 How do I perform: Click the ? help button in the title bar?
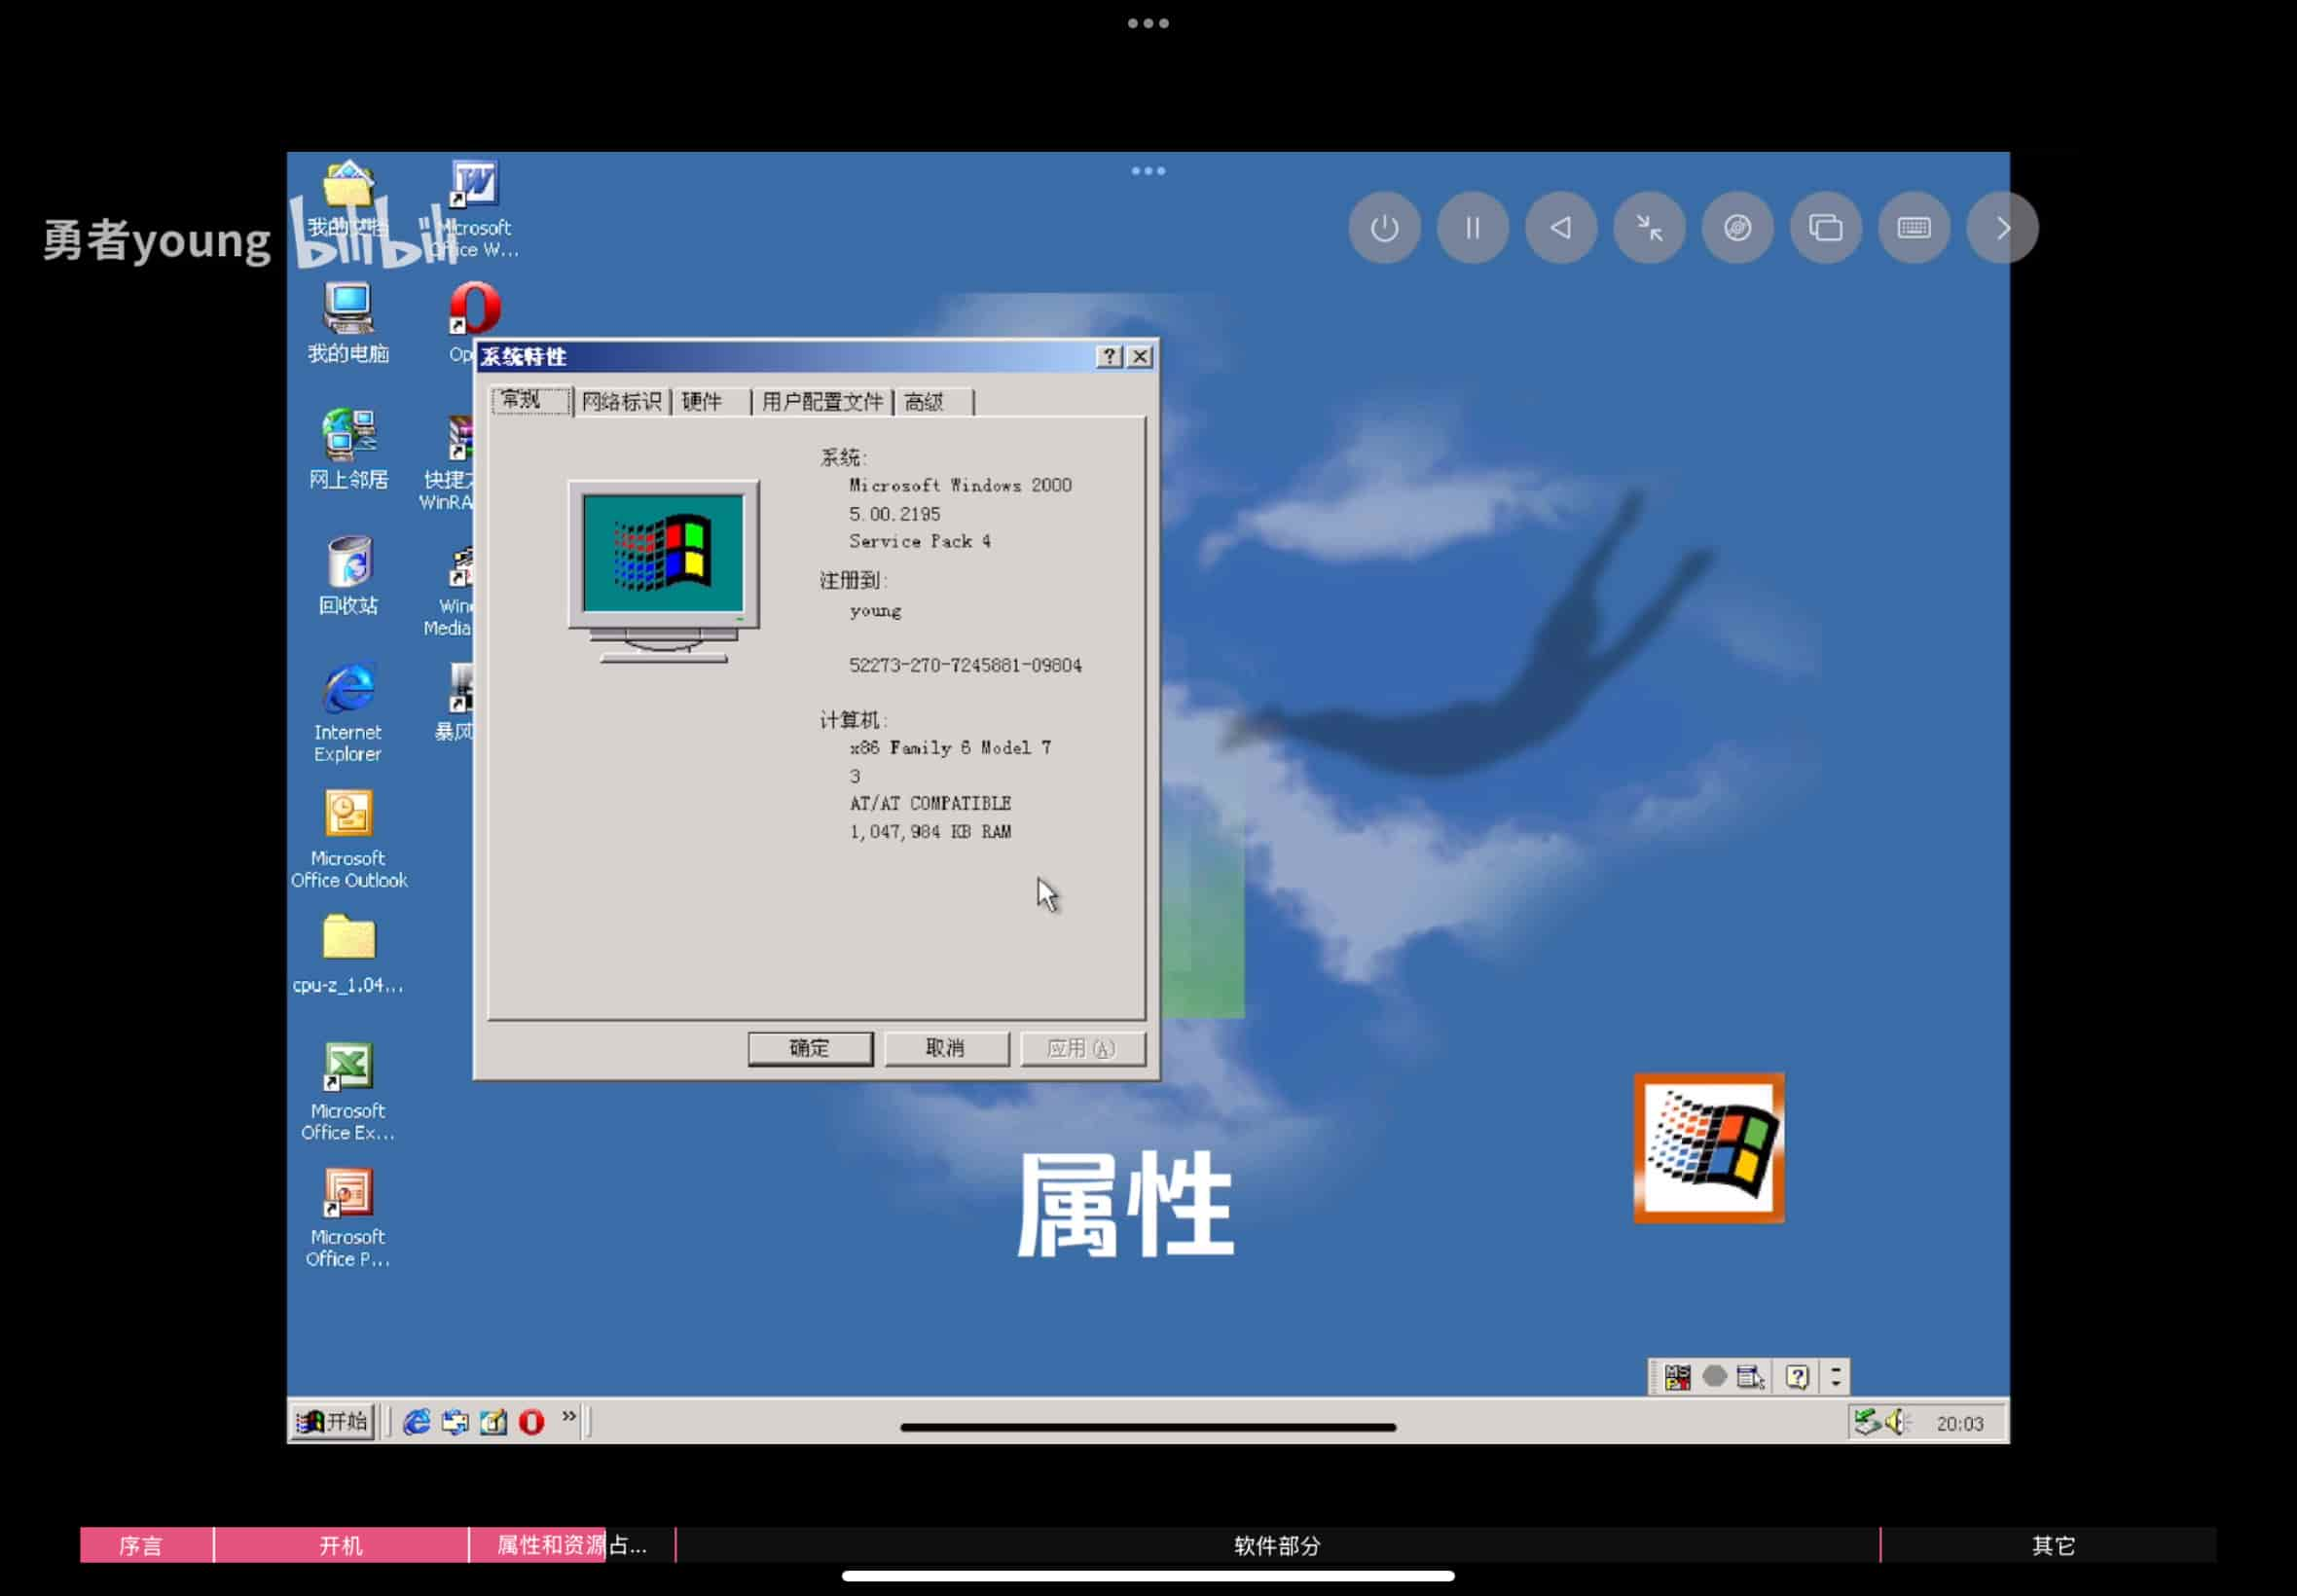click(1109, 356)
